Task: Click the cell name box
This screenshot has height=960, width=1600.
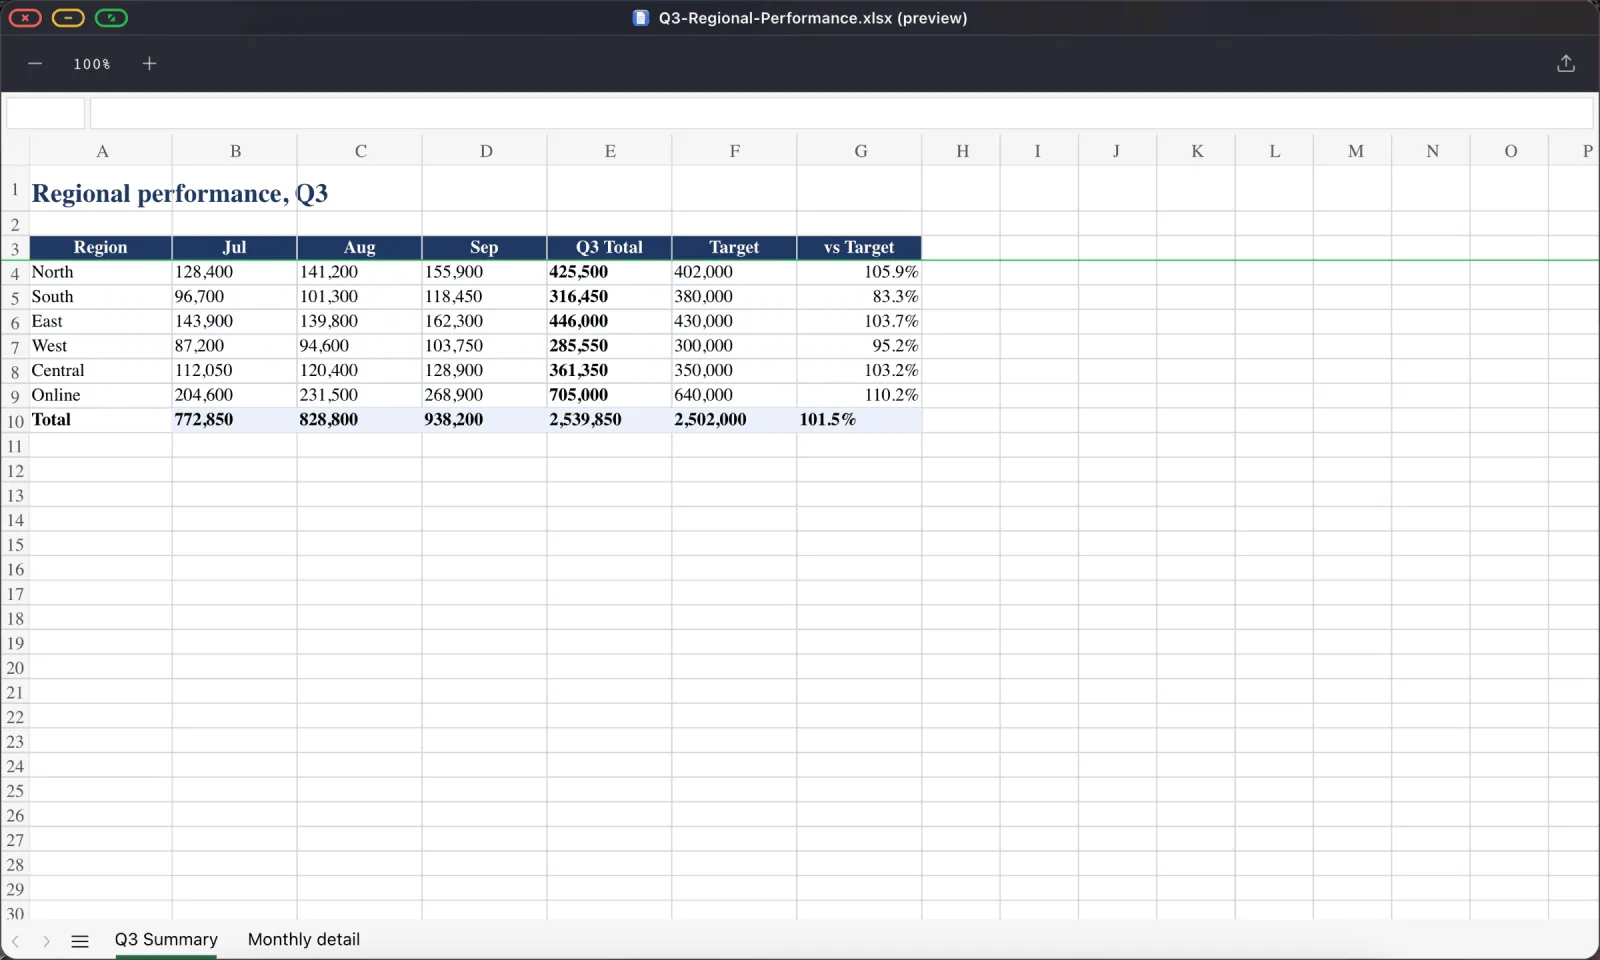Action: point(46,113)
